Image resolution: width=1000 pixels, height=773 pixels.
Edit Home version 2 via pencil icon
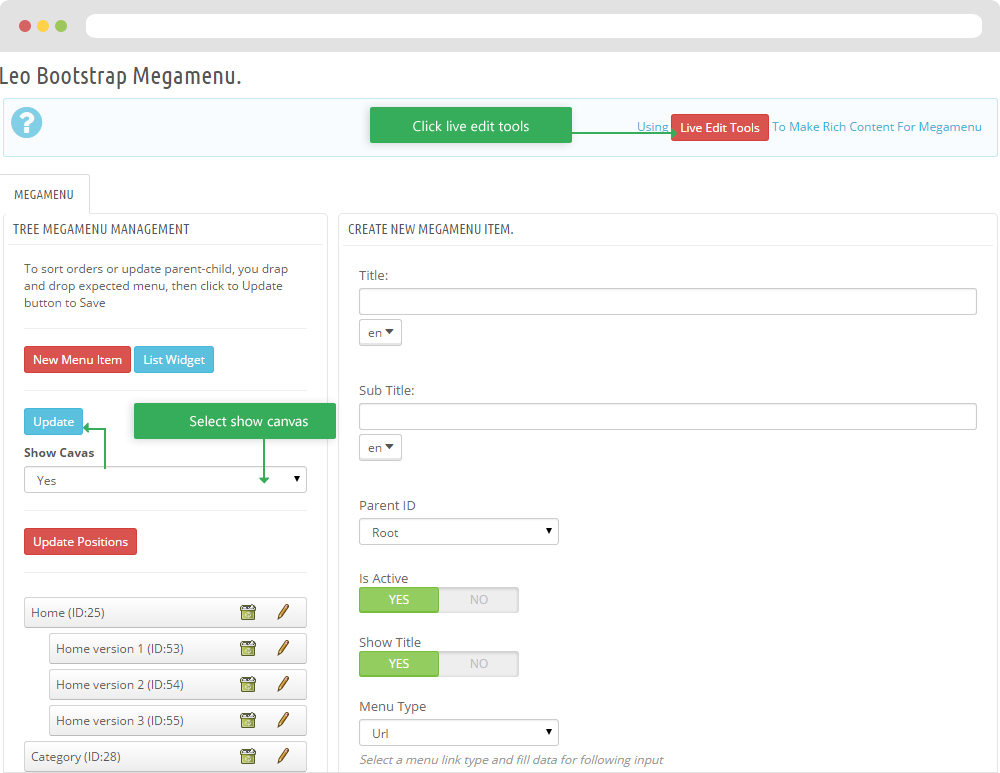[x=283, y=684]
